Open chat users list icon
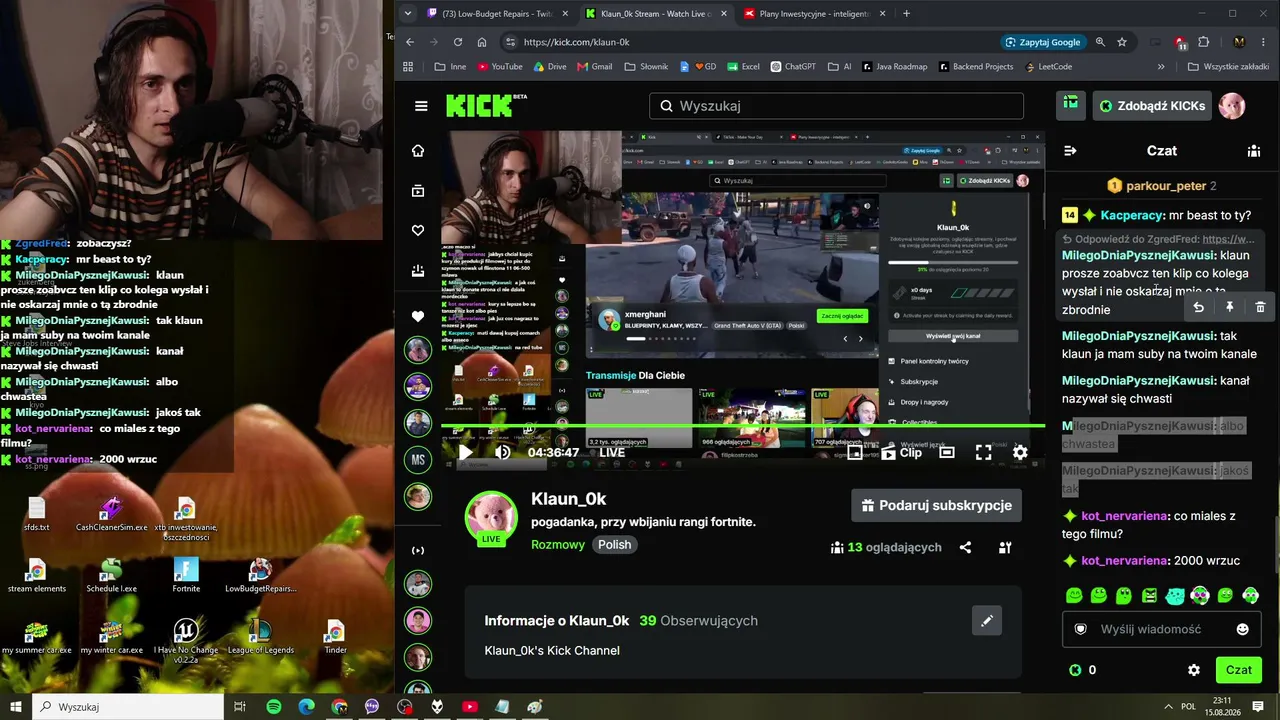The image size is (1280, 720). (x=1253, y=151)
